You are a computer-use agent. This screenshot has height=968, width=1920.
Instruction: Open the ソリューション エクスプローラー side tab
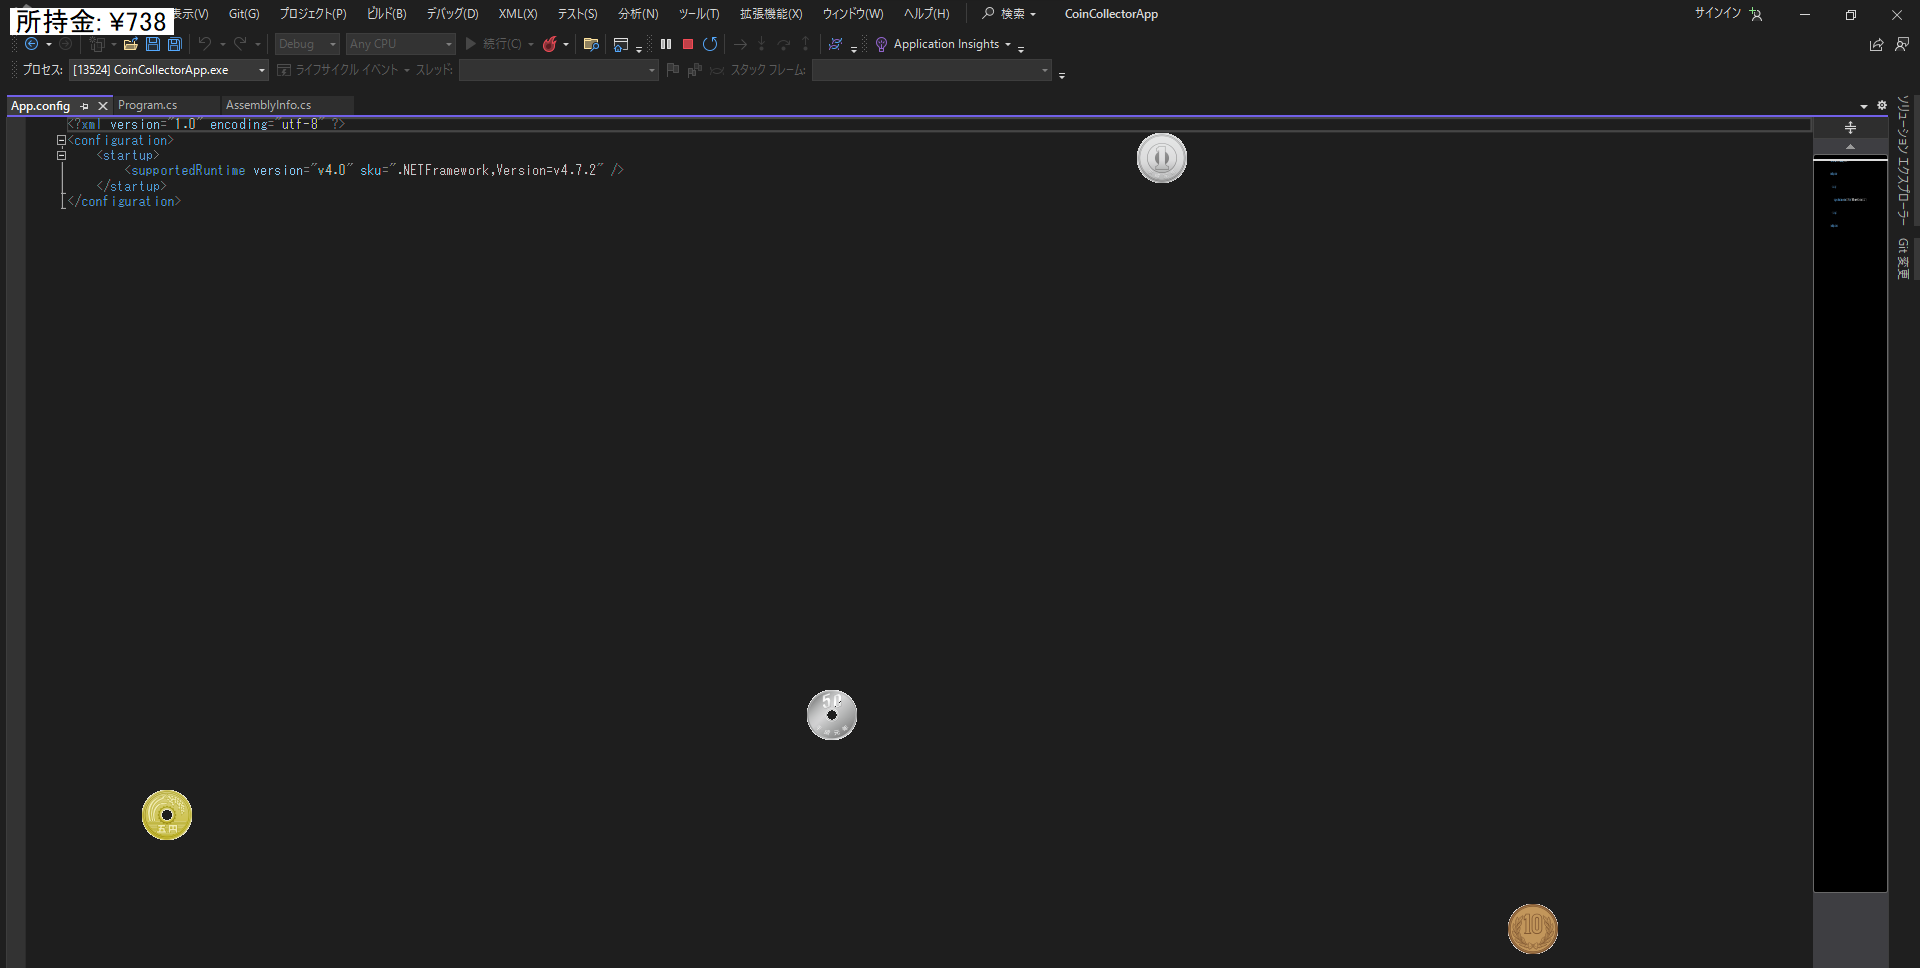[1903, 160]
